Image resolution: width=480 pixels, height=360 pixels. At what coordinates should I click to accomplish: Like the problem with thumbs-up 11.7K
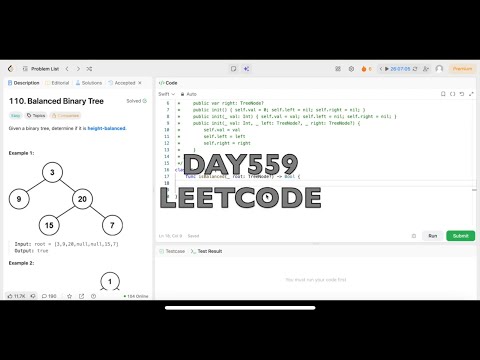16,296
